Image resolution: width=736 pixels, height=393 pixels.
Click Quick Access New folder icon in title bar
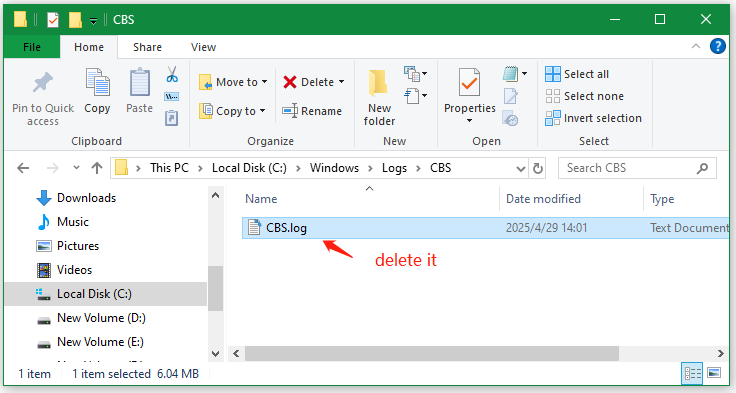coord(75,20)
